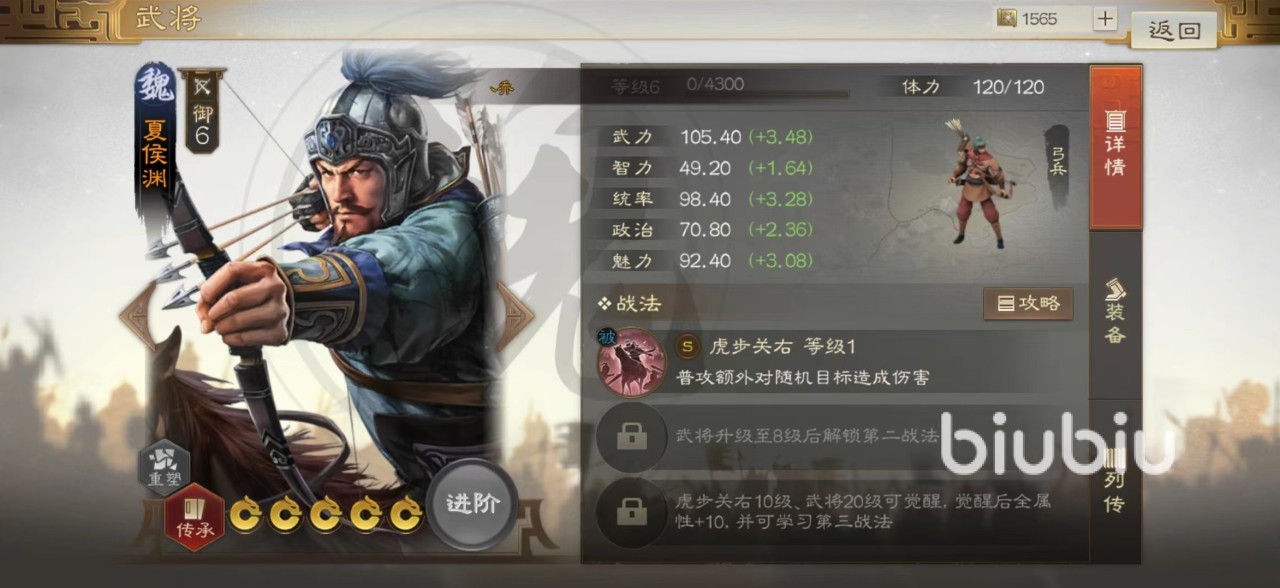Open the 攻略 strategy guide button
This screenshot has width=1280, height=588.
point(1028,303)
